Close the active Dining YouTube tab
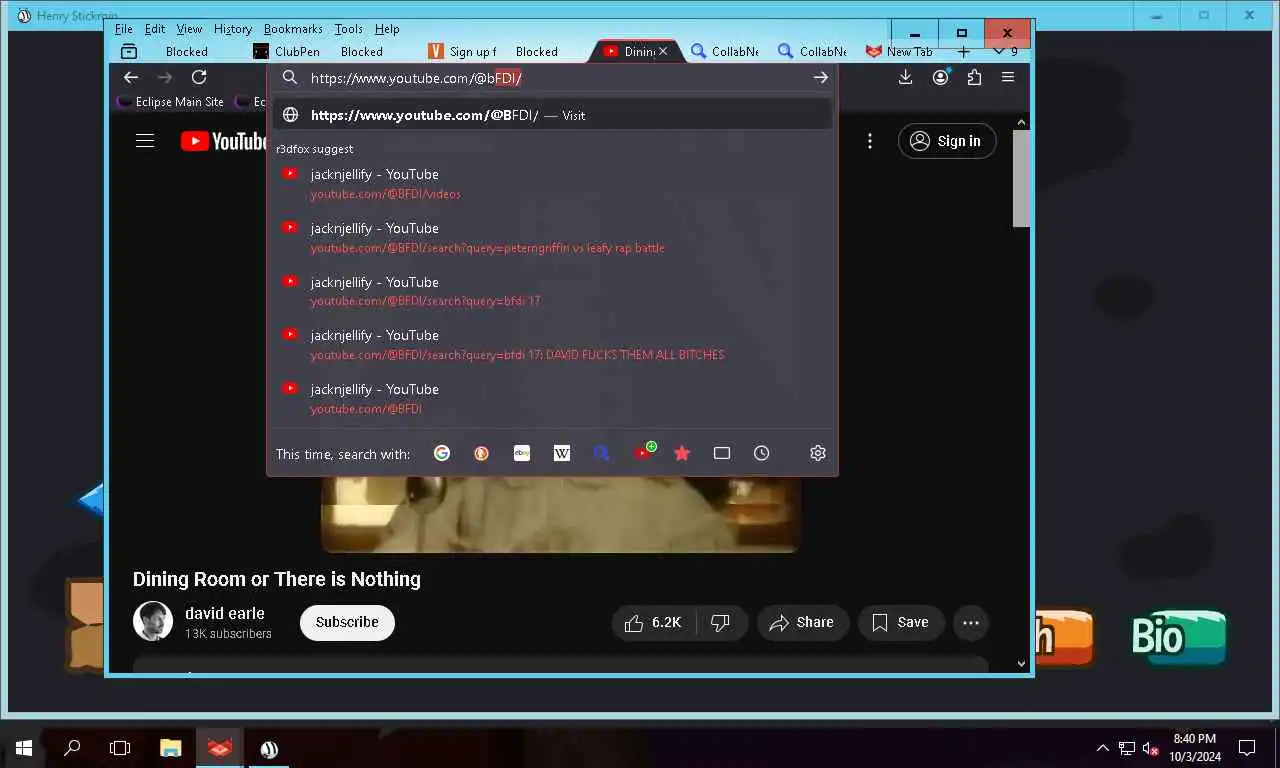The height and width of the screenshot is (768, 1280). coord(662,51)
